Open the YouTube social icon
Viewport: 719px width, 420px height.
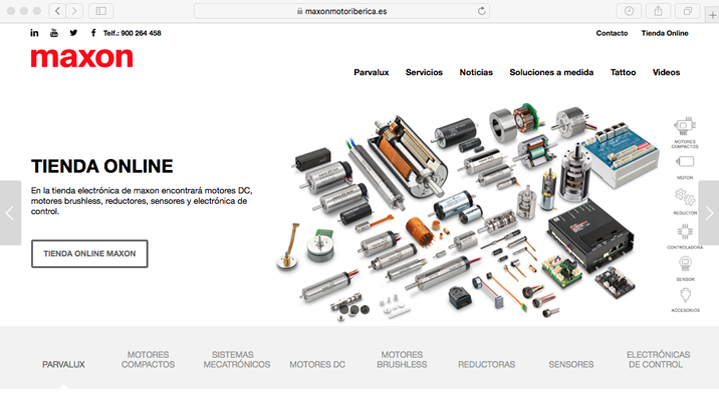54,33
